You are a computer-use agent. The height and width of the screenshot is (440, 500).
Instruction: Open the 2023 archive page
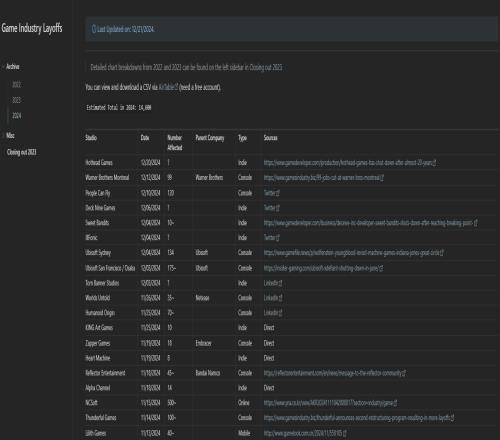(17, 100)
